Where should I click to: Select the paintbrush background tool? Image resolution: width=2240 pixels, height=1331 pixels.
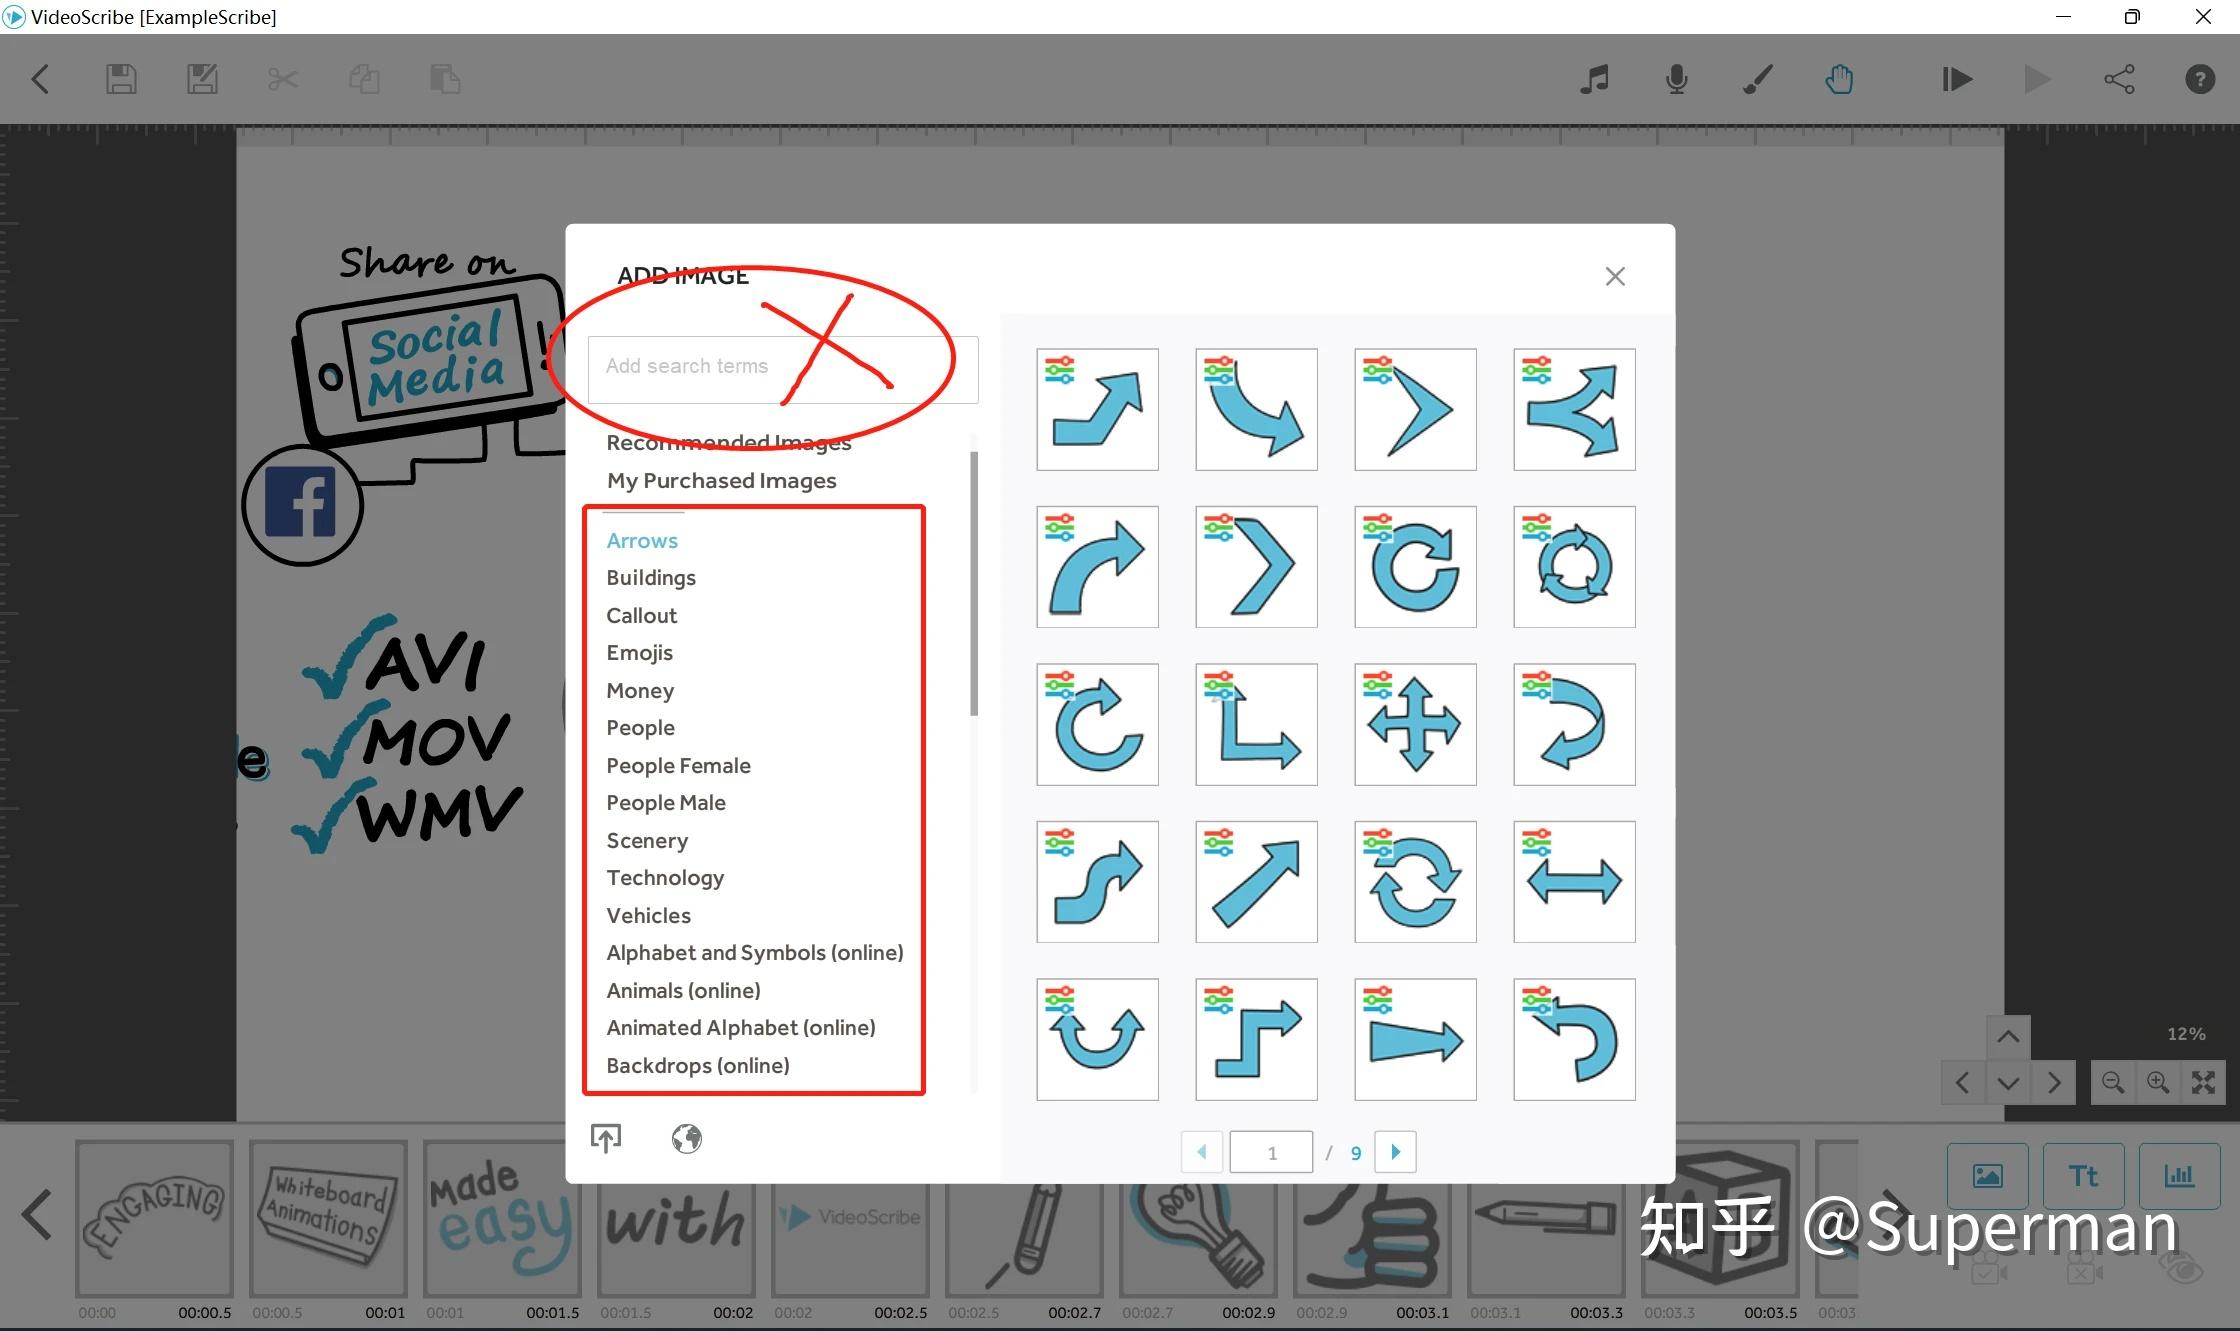point(1758,79)
